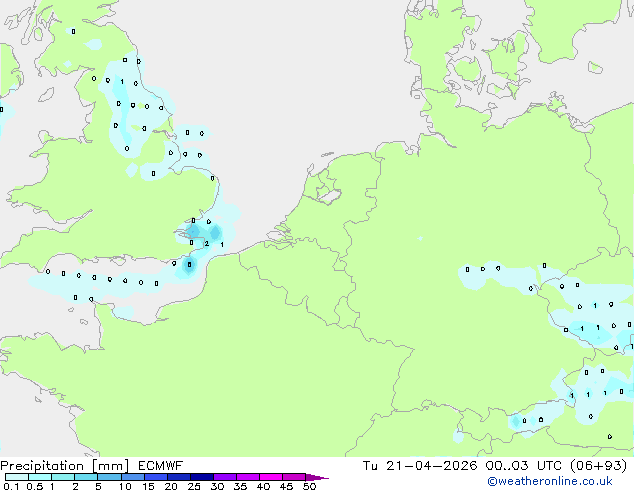
Task: Click the rain marker at bottom right edge
Action: [611, 436]
